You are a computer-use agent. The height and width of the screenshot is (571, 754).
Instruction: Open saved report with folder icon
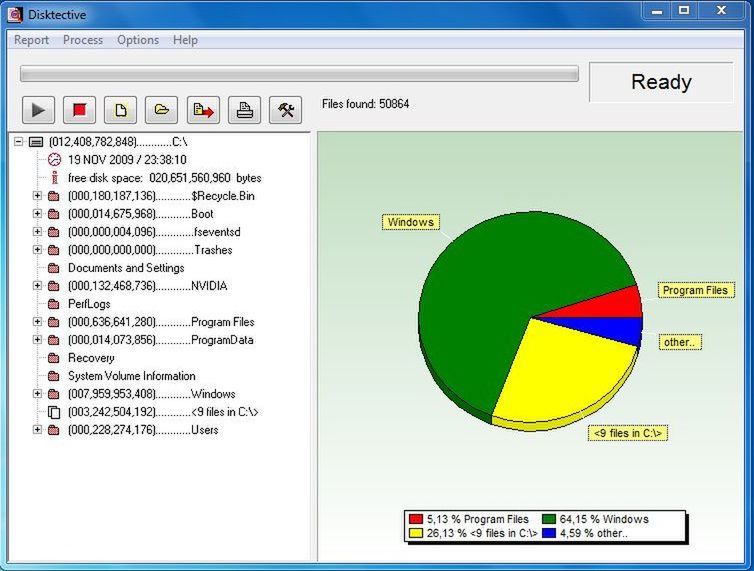click(162, 110)
